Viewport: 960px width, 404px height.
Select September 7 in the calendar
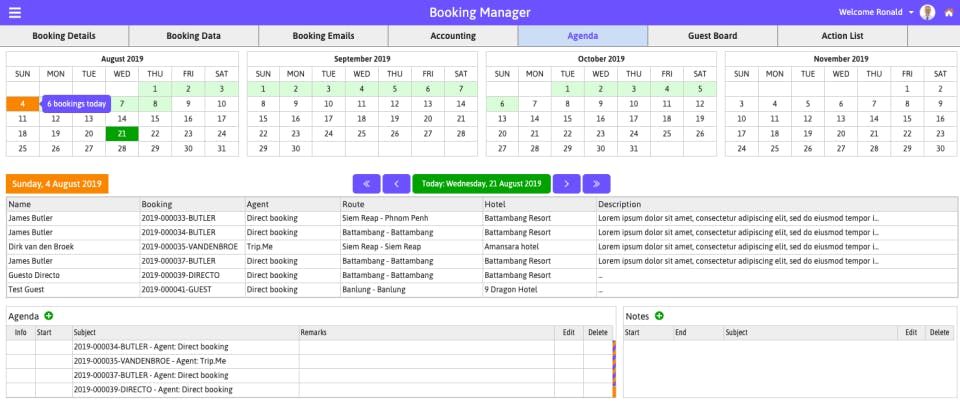(461, 89)
